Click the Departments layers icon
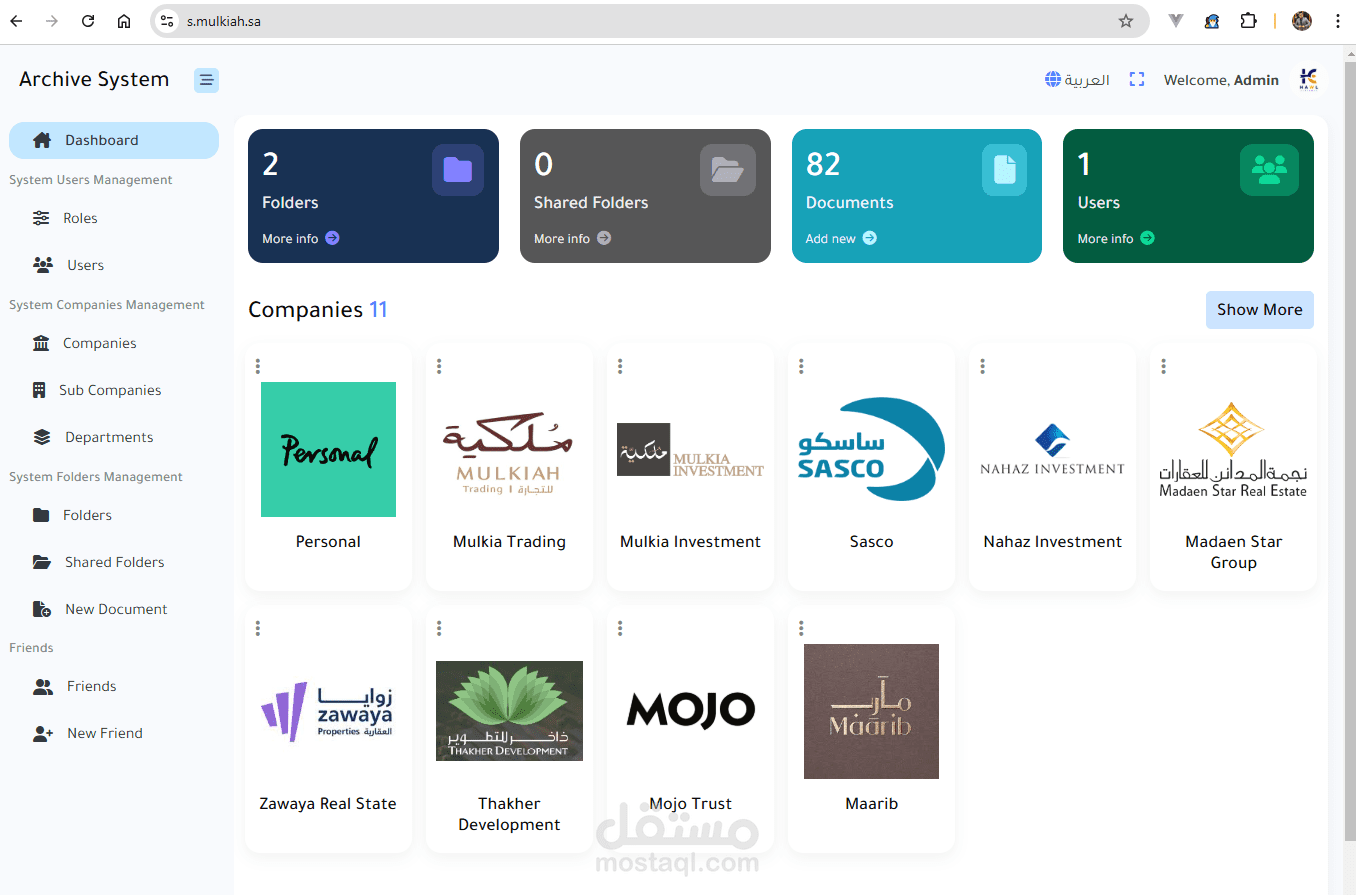 coord(42,437)
